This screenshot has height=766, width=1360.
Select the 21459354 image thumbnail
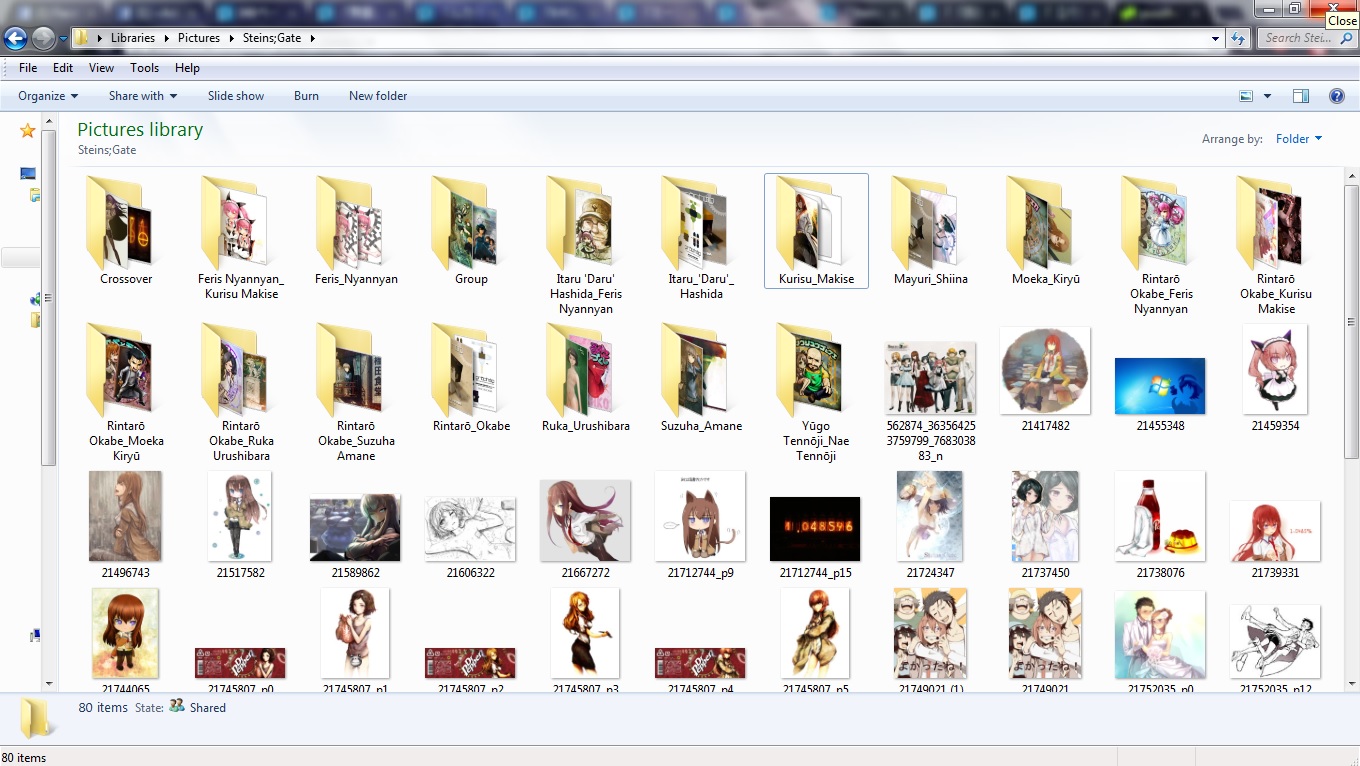click(1275, 369)
